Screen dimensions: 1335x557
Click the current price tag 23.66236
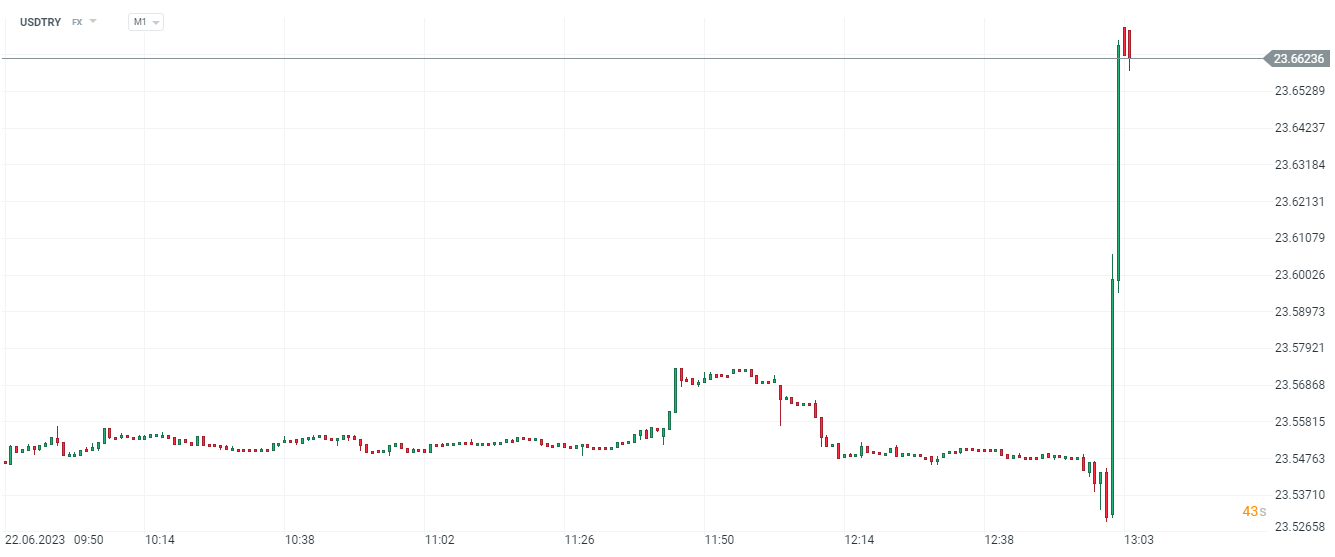1300,59
